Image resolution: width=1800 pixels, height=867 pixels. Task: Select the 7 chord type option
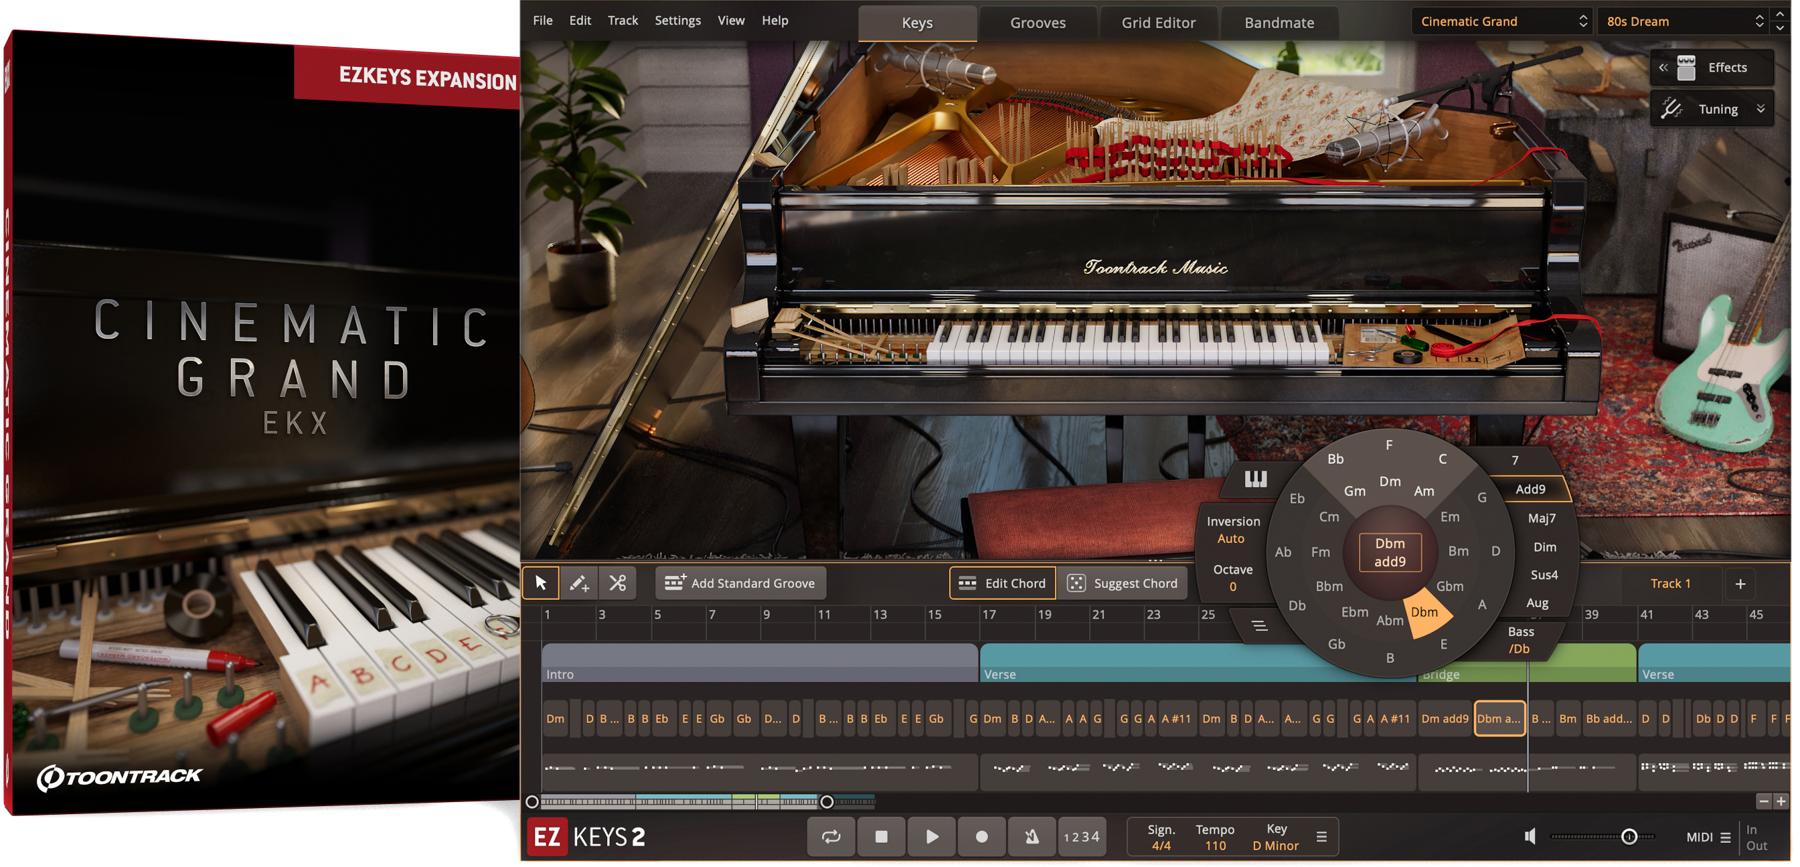(x=1515, y=461)
